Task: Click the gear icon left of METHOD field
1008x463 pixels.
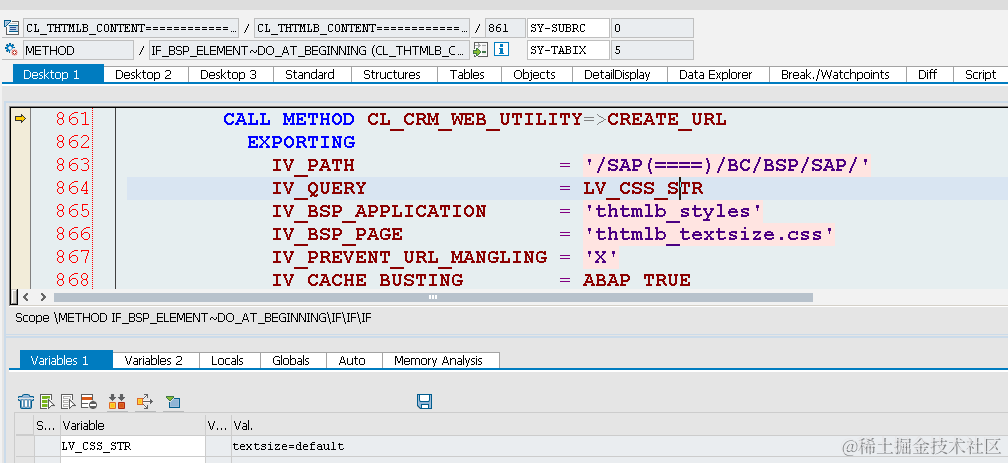Action: 11,50
